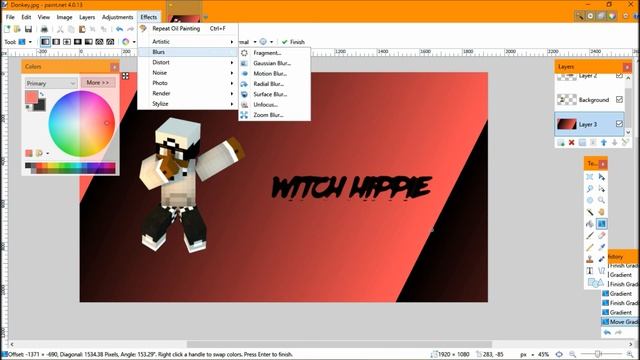Click the Print icon
The height and width of the screenshot is (360, 640).
pyautogui.click(x=44, y=29)
